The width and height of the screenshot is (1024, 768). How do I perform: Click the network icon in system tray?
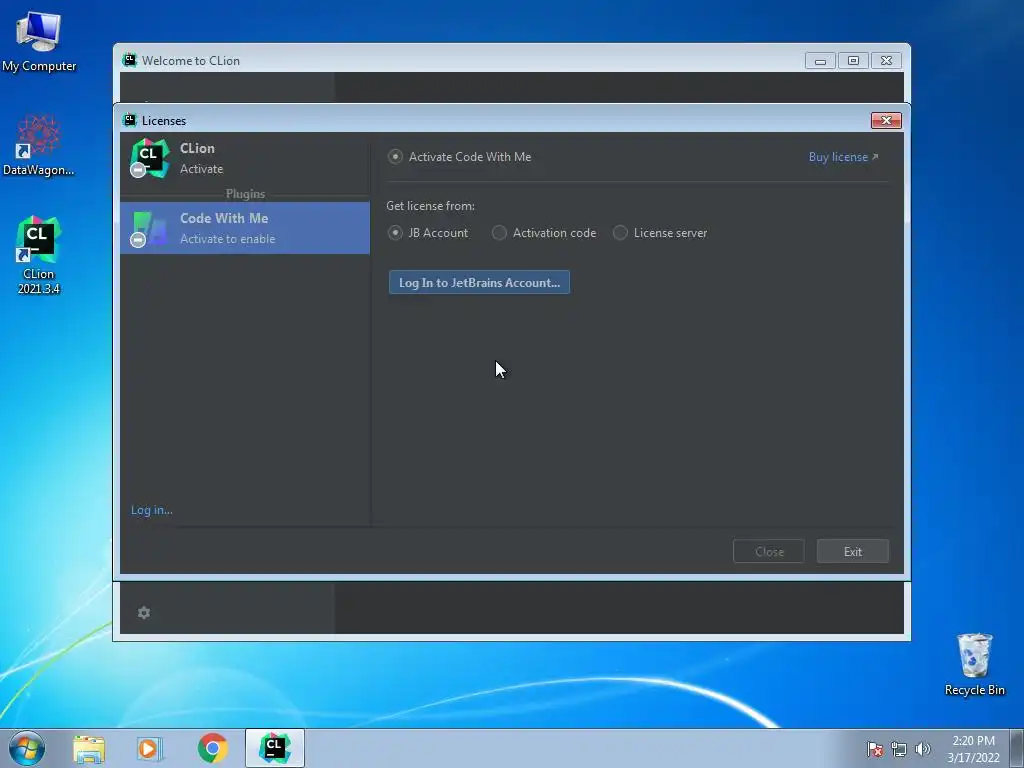point(899,749)
